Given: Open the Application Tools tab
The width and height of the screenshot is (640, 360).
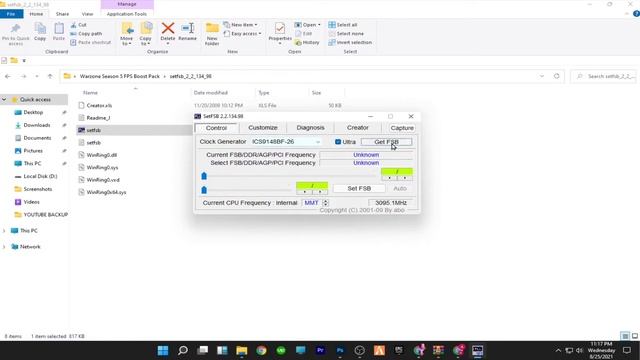Looking at the screenshot, I should point(127,14).
